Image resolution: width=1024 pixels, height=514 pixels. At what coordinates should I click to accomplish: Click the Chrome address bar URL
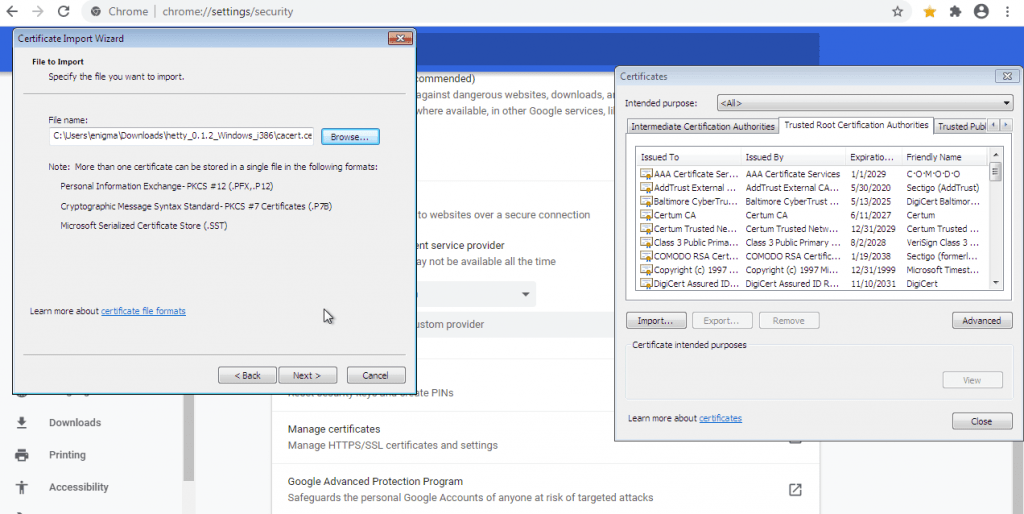click(x=227, y=11)
